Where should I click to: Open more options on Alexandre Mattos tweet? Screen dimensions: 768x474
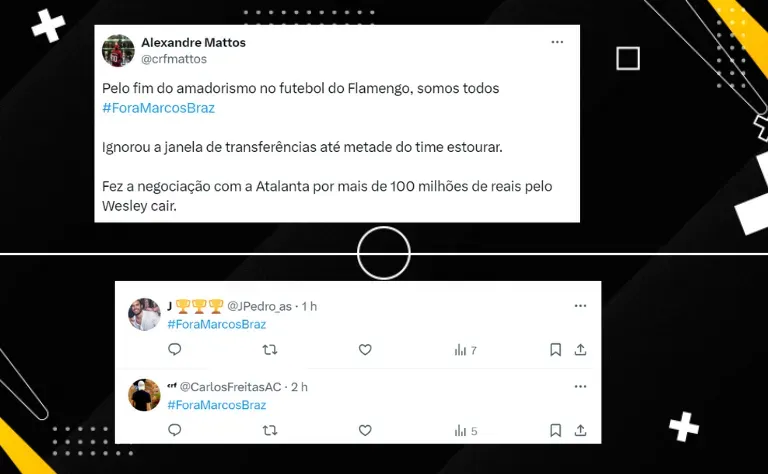(x=557, y=42)
